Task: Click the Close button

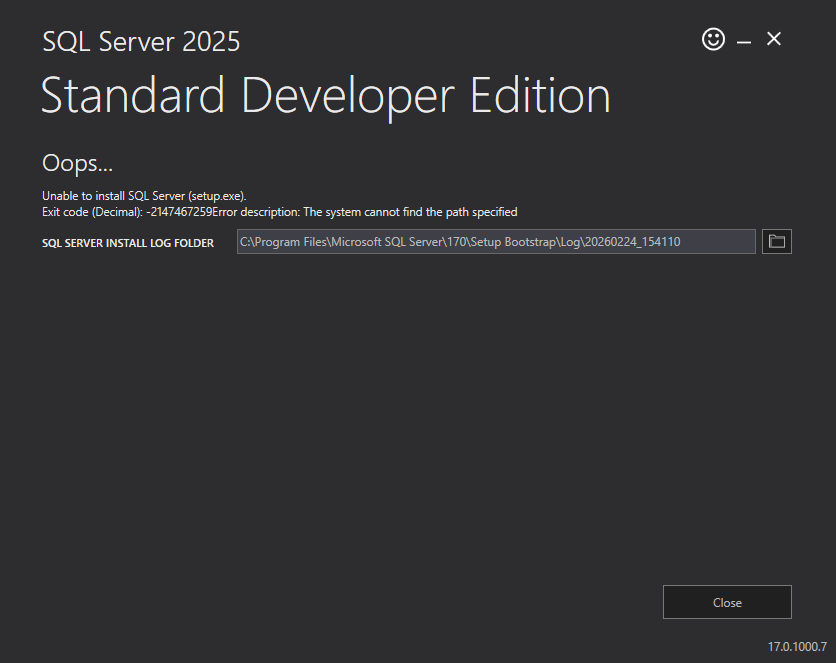Action: 727,602
